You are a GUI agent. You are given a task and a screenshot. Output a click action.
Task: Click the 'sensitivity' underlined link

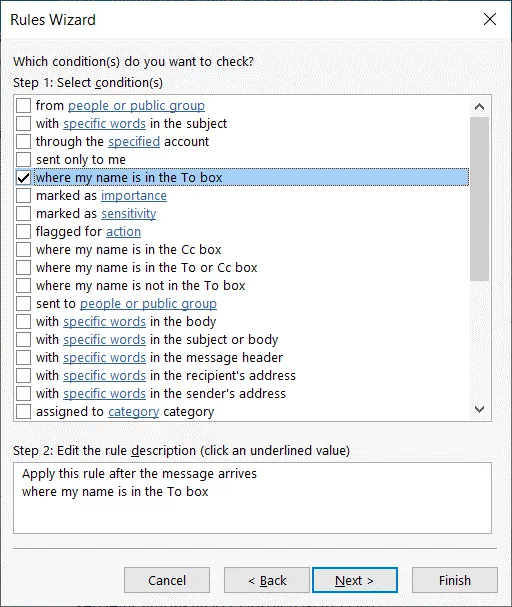128,213
